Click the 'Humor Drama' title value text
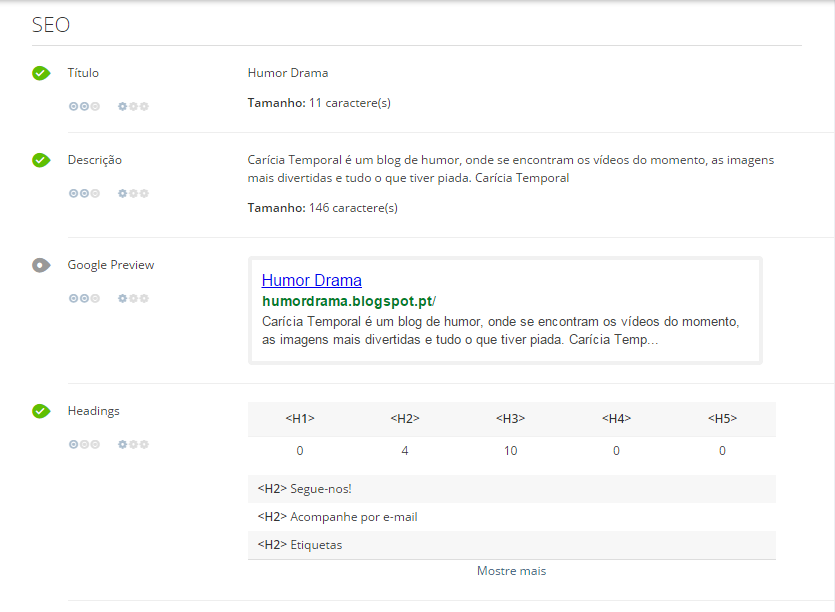 288,72
